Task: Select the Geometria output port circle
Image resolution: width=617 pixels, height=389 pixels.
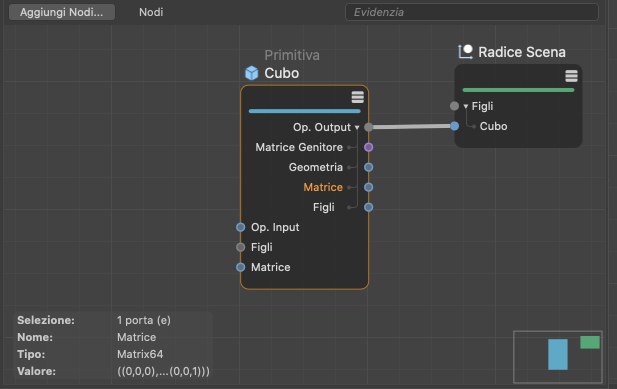Action: [x=368, y=167]
